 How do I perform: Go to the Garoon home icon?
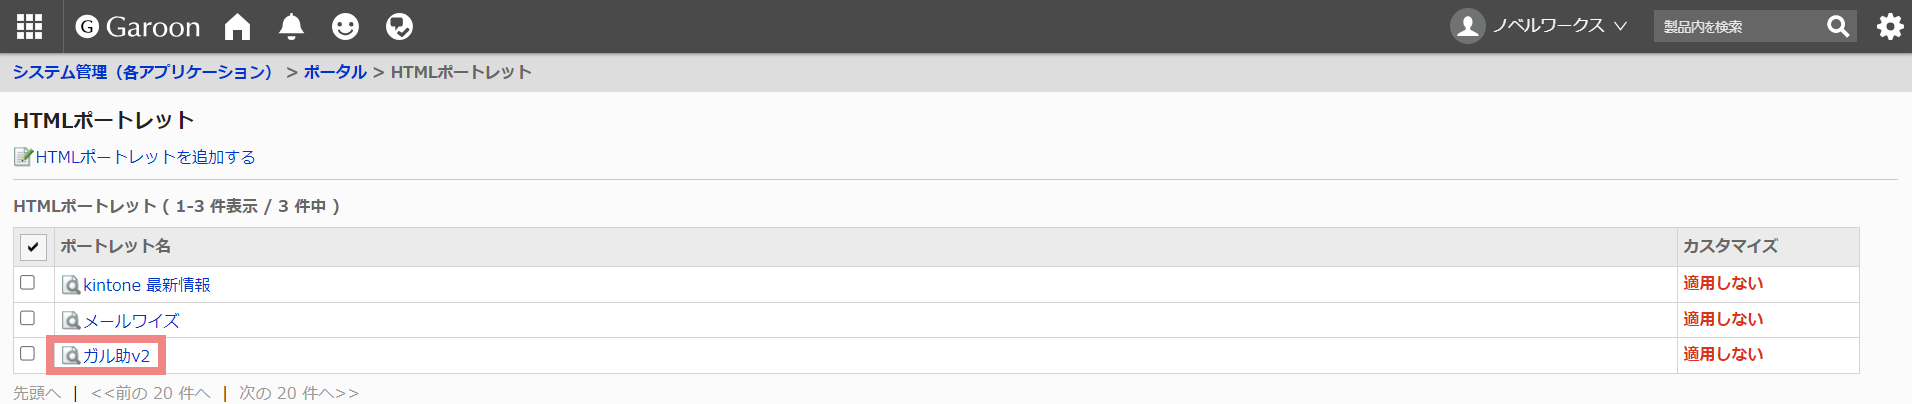tap(237, 26)
